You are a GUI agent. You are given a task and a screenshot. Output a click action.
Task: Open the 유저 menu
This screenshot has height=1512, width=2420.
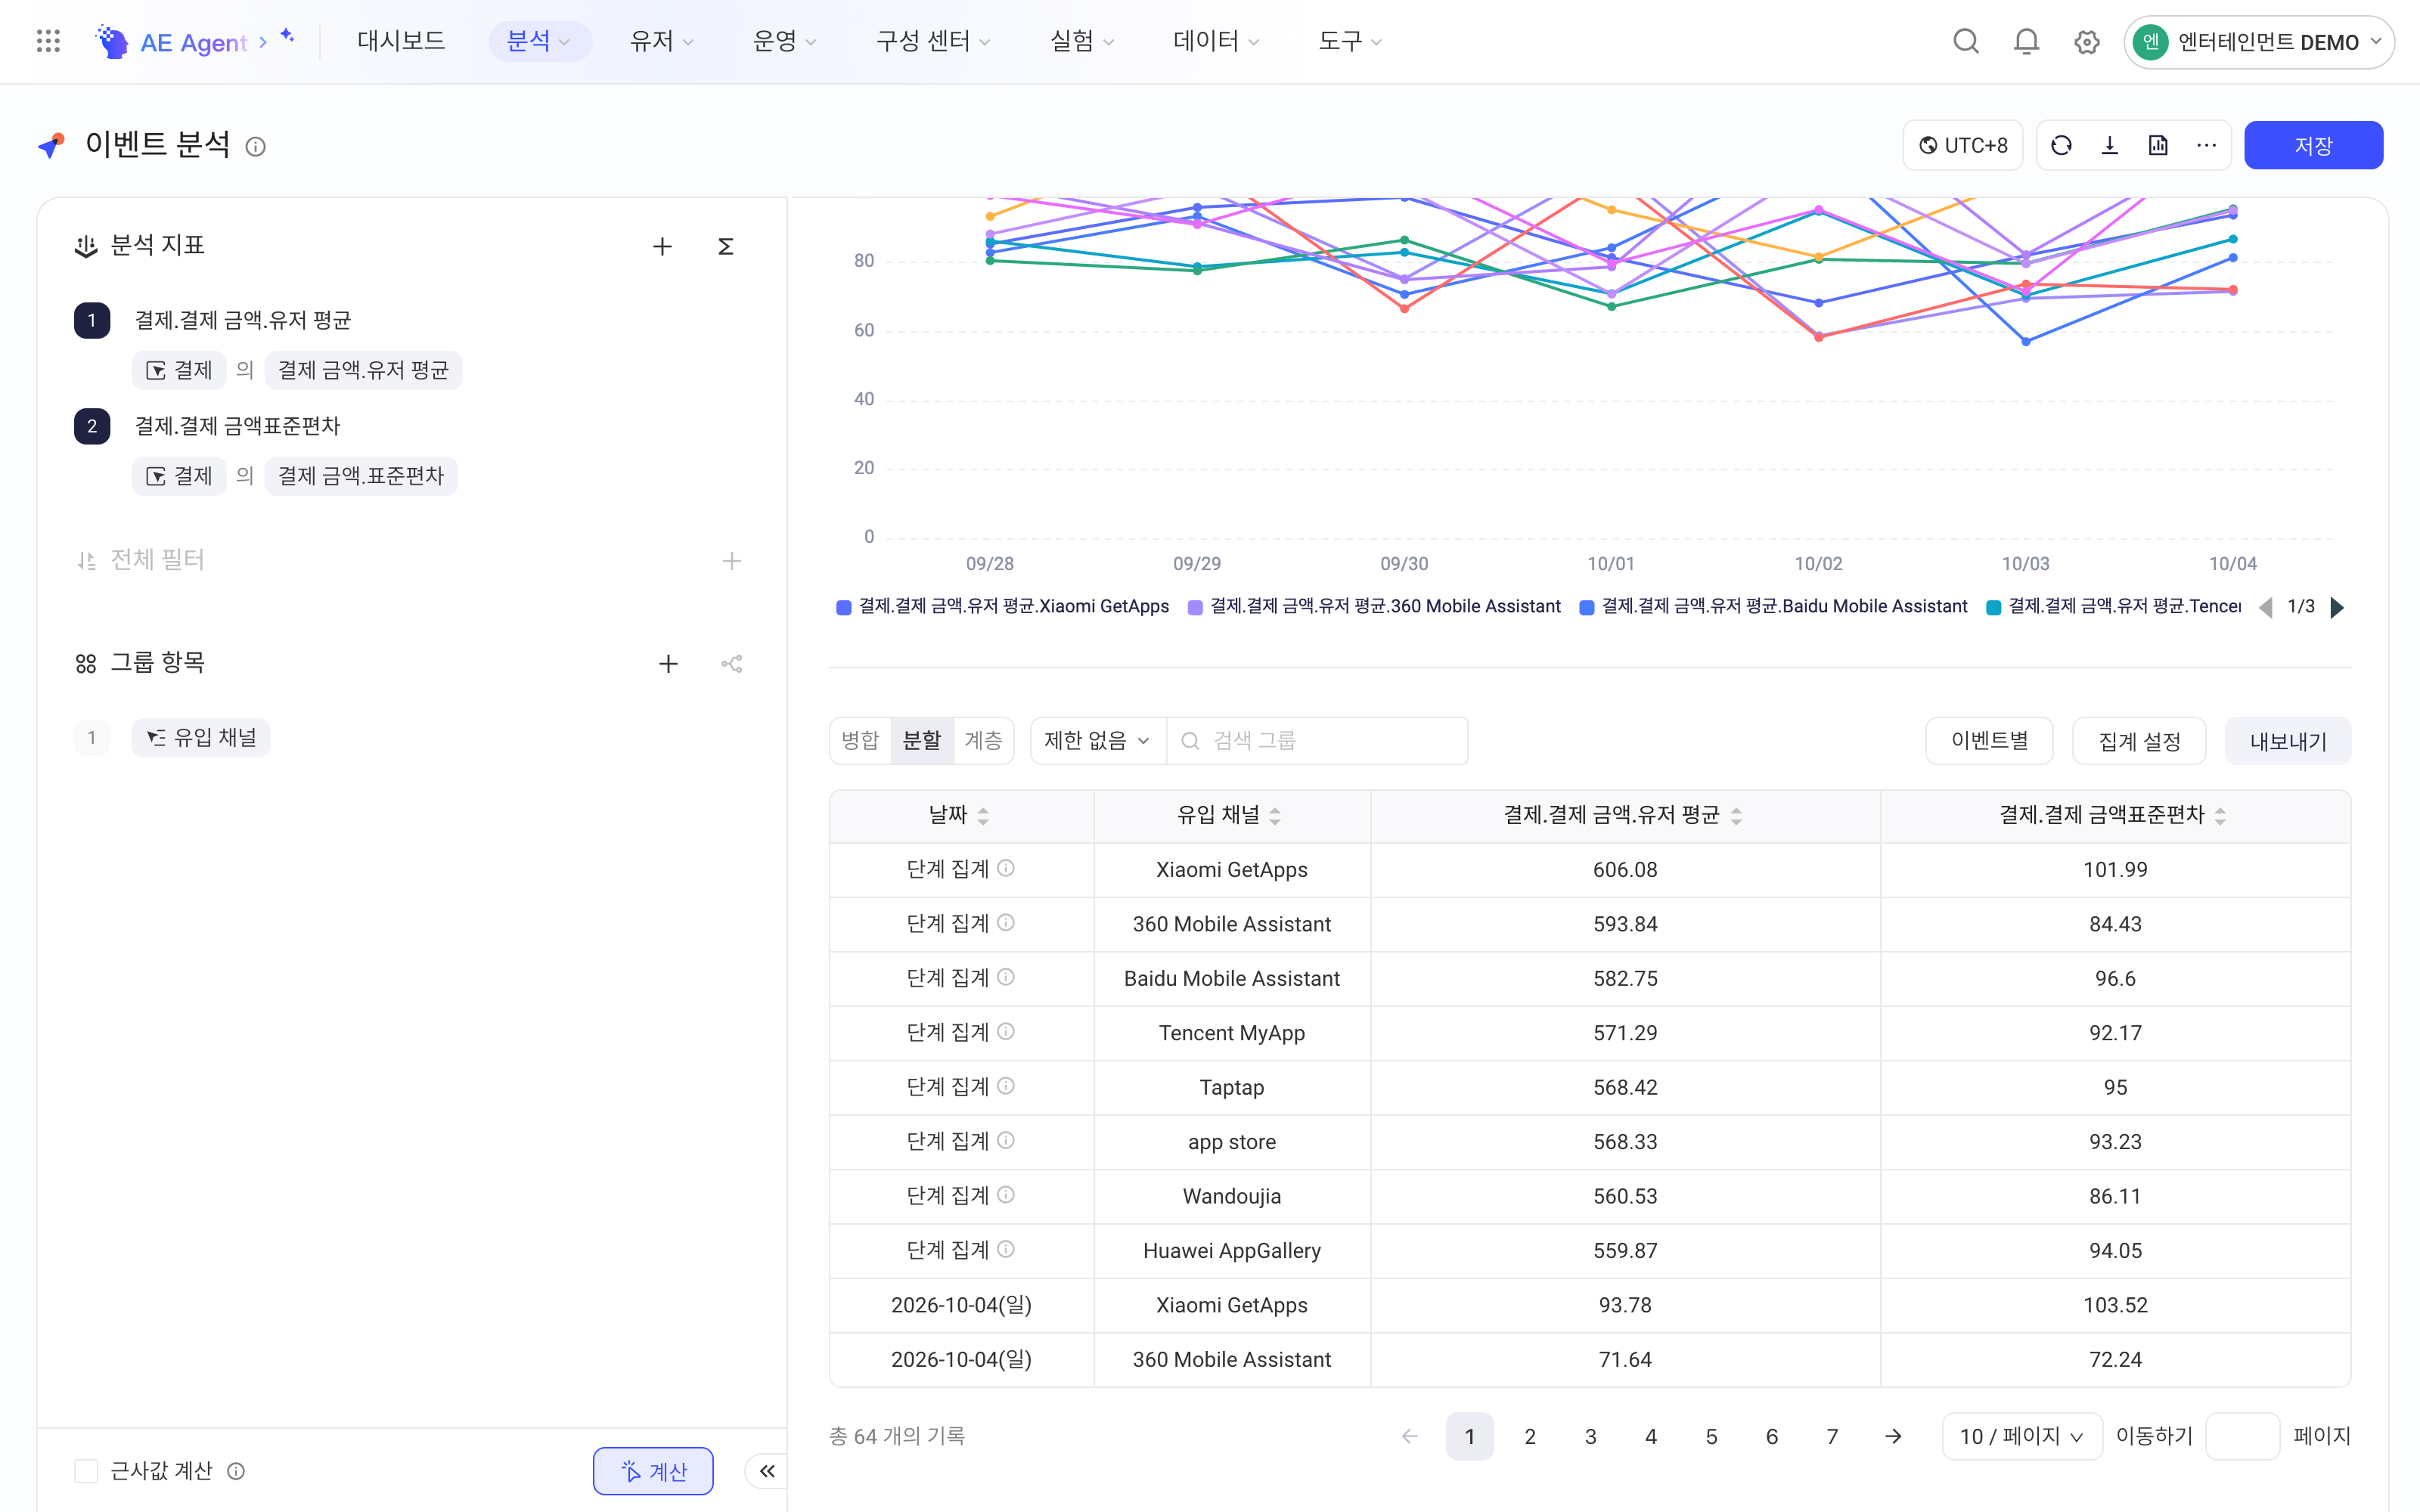[661, 41]
